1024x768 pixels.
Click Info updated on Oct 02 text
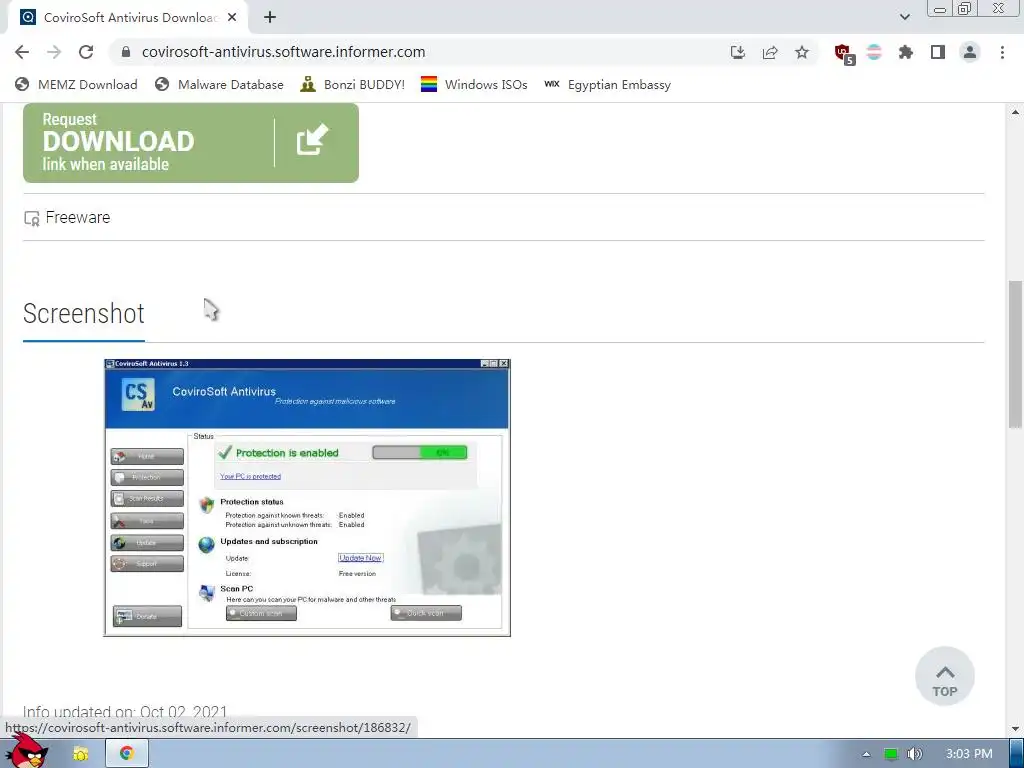point(125,711)
